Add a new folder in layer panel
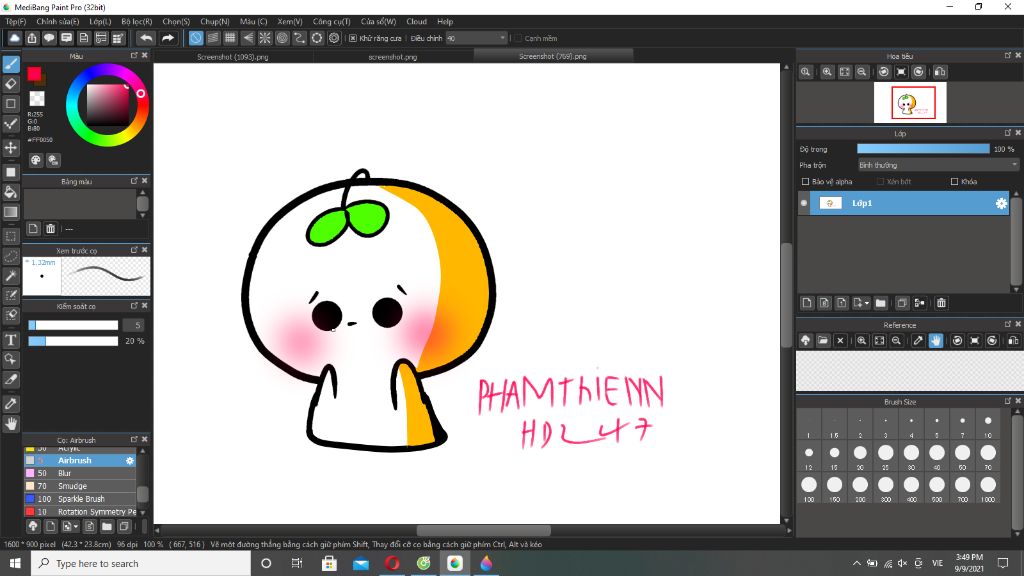 point(880,303)
